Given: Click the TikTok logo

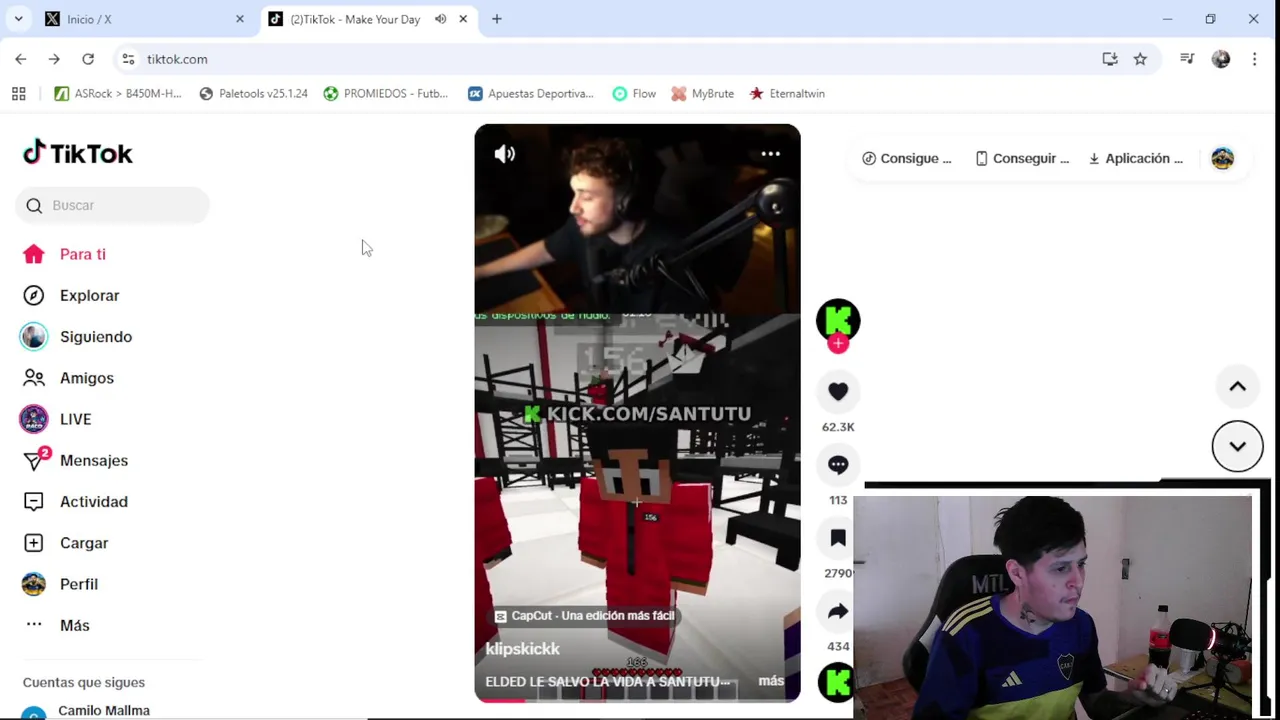Looking at the screenshot, I should (x=78, y=153).
